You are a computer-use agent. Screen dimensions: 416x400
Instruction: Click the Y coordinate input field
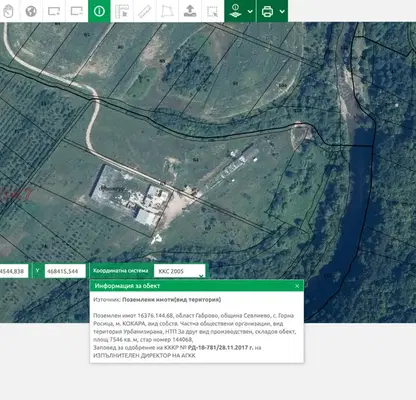[x=65, y=271]
